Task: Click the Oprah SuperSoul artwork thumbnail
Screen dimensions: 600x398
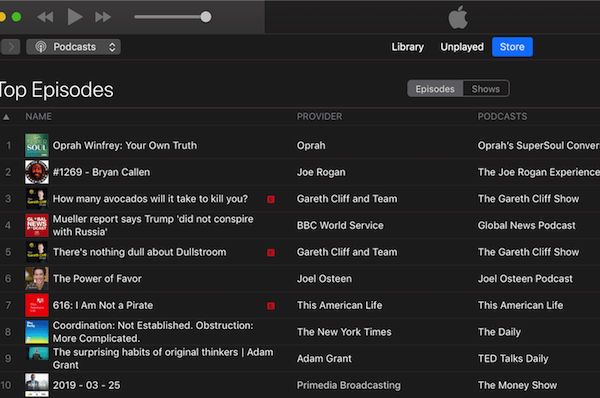Action: click(x=37, y=145)
